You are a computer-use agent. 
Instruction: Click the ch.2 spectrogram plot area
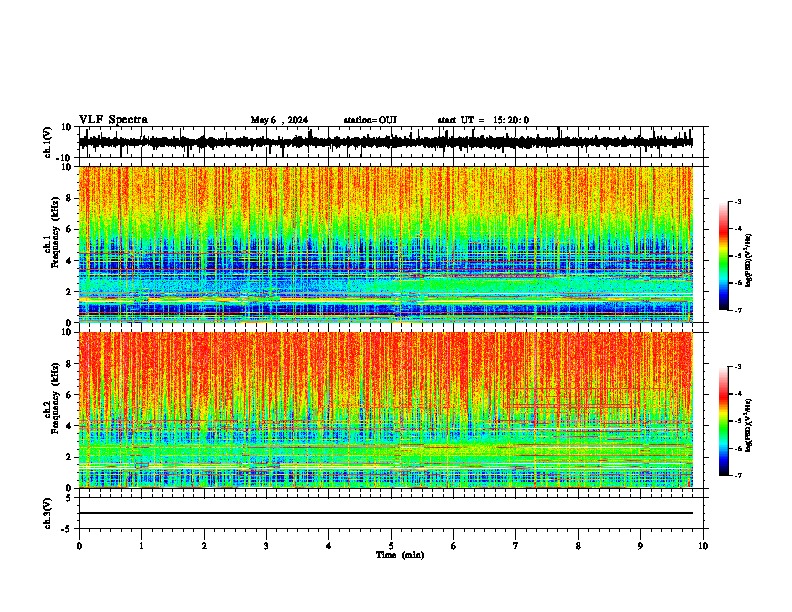[x=386, y=410]
